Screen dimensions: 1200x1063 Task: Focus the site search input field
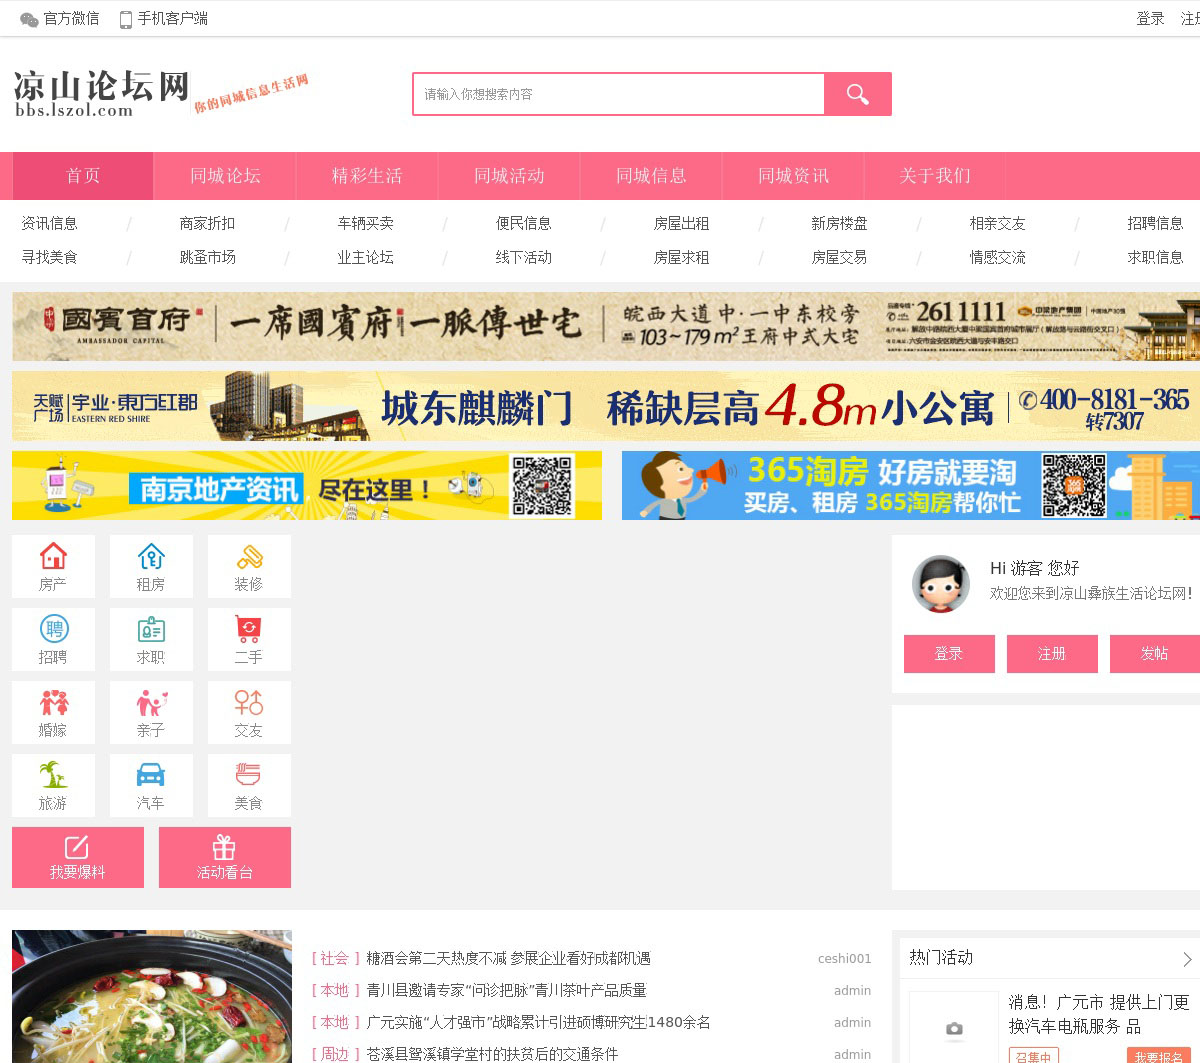(x=618, y=94)
